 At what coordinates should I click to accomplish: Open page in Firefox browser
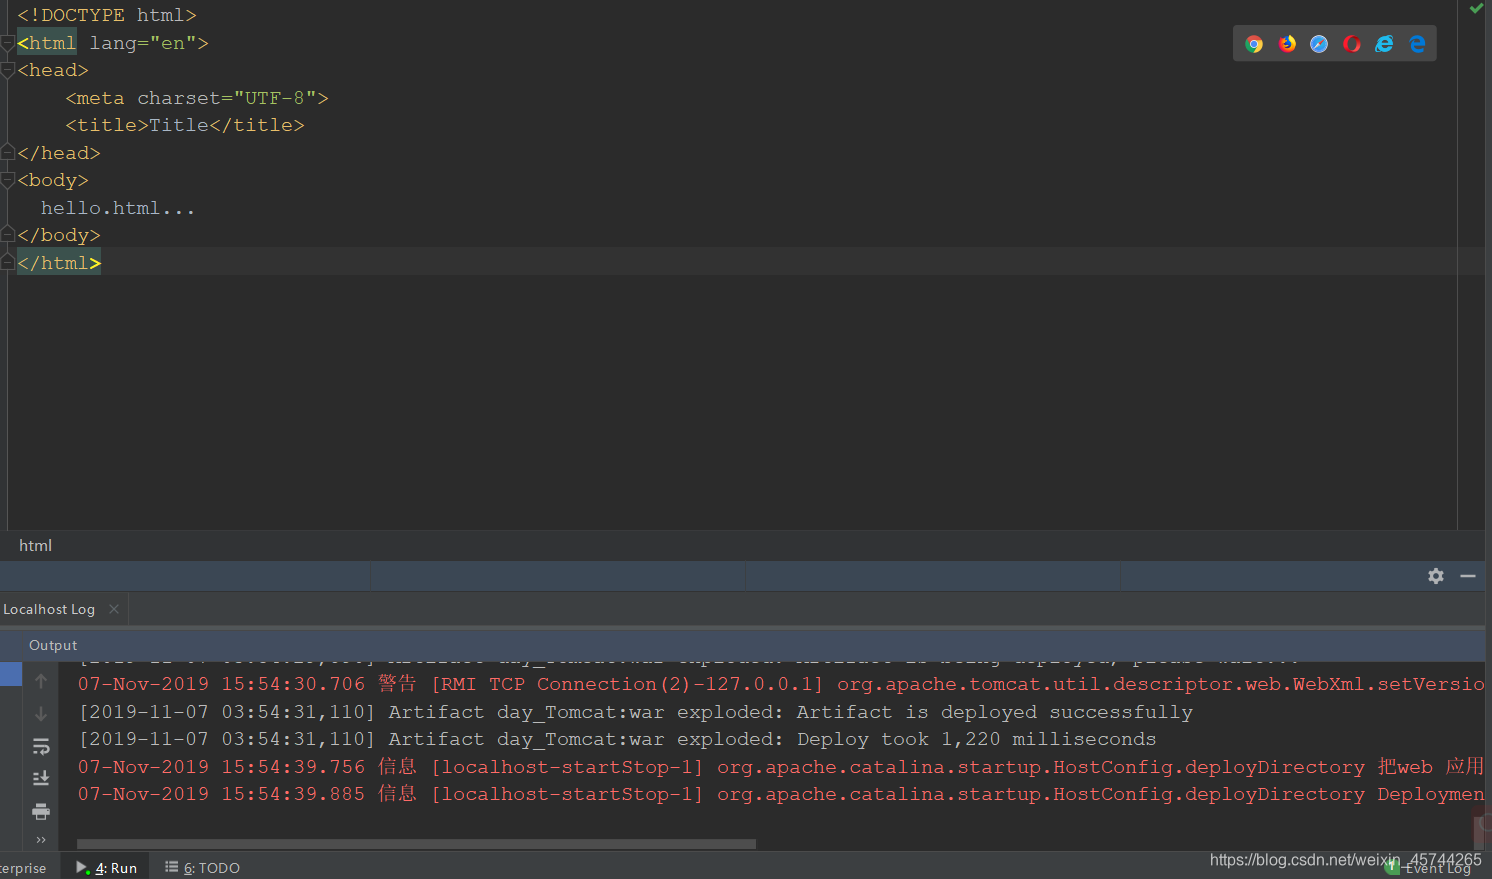(x=1287, y=44)
